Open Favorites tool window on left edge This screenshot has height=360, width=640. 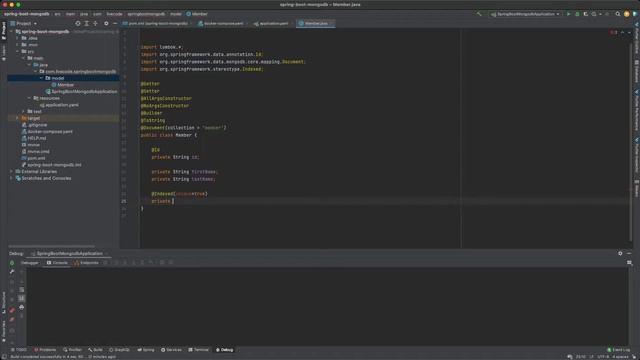pos(4,331)
